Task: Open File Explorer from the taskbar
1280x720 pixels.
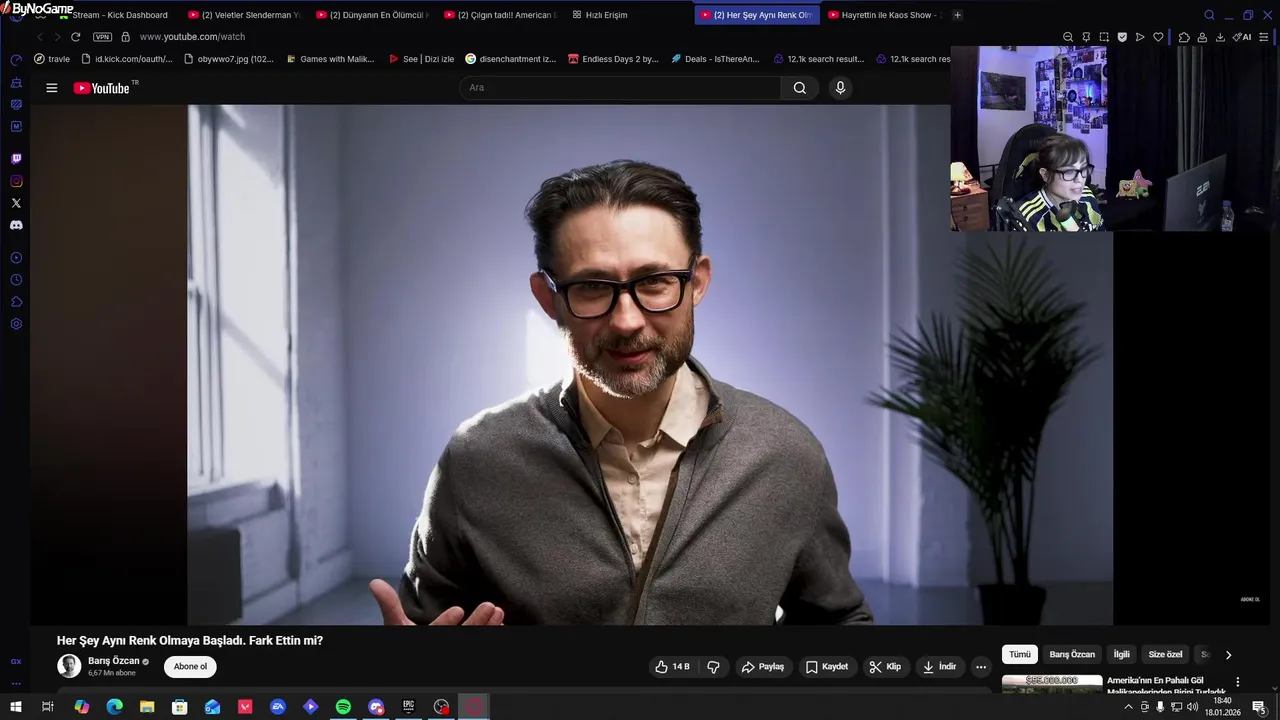Action: [x=147, y=707]
